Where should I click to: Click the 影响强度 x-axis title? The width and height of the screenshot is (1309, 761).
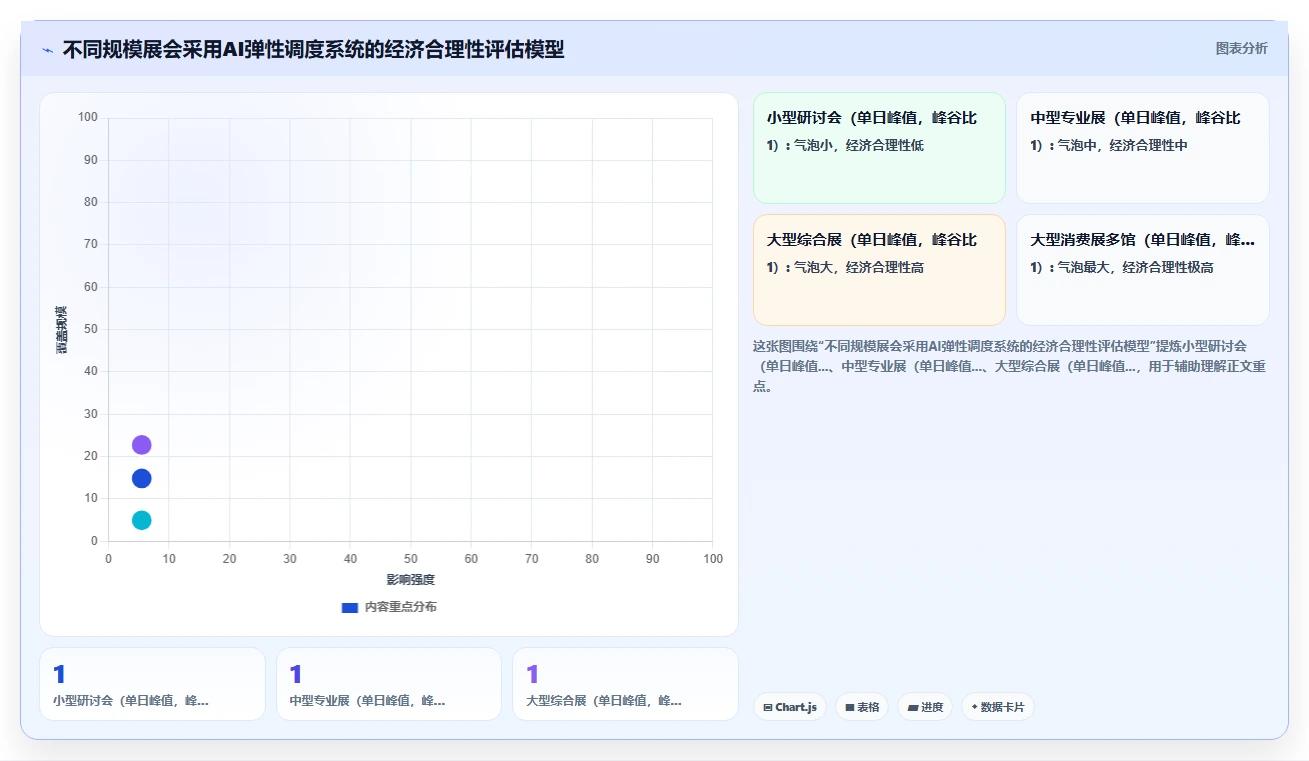tap(411, 580)
